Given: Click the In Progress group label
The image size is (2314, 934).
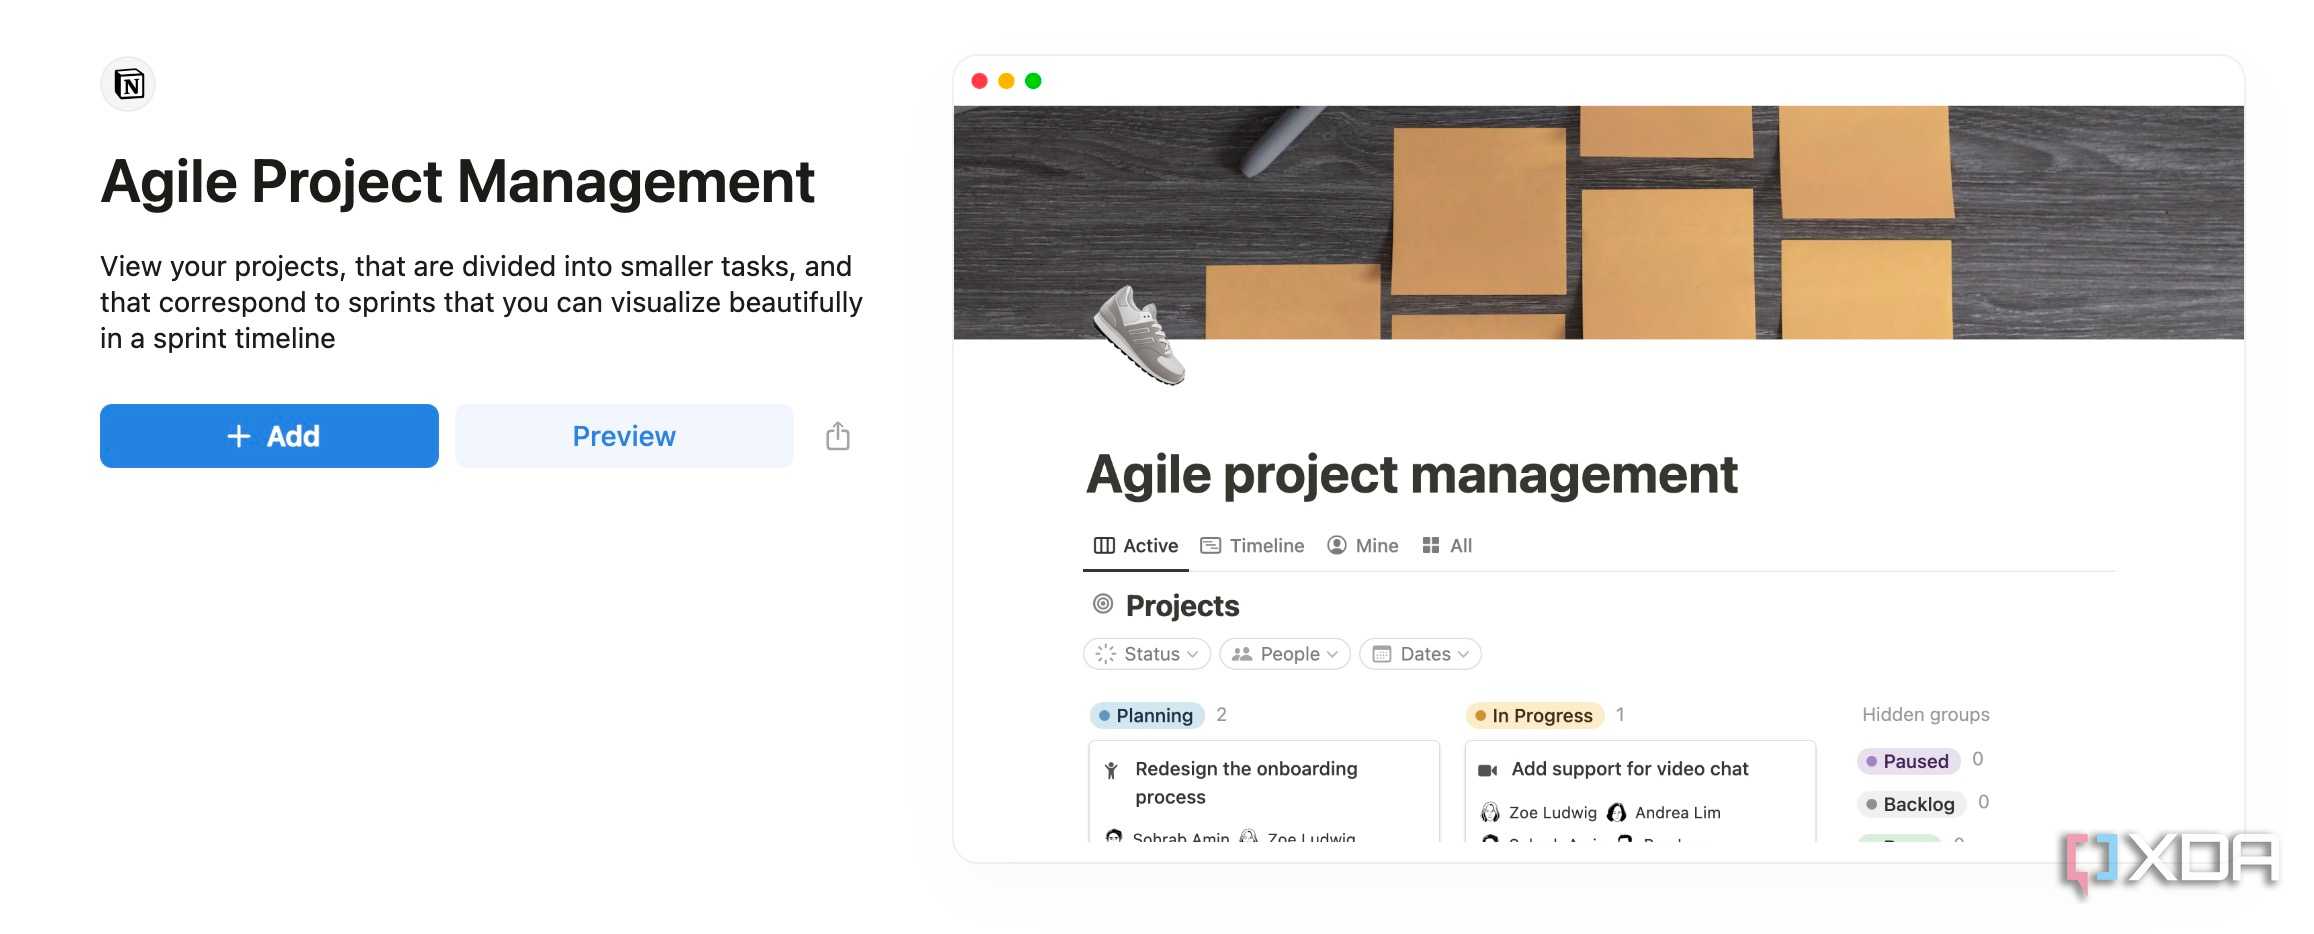Looking at the screenshot, I should (1534, 716).
